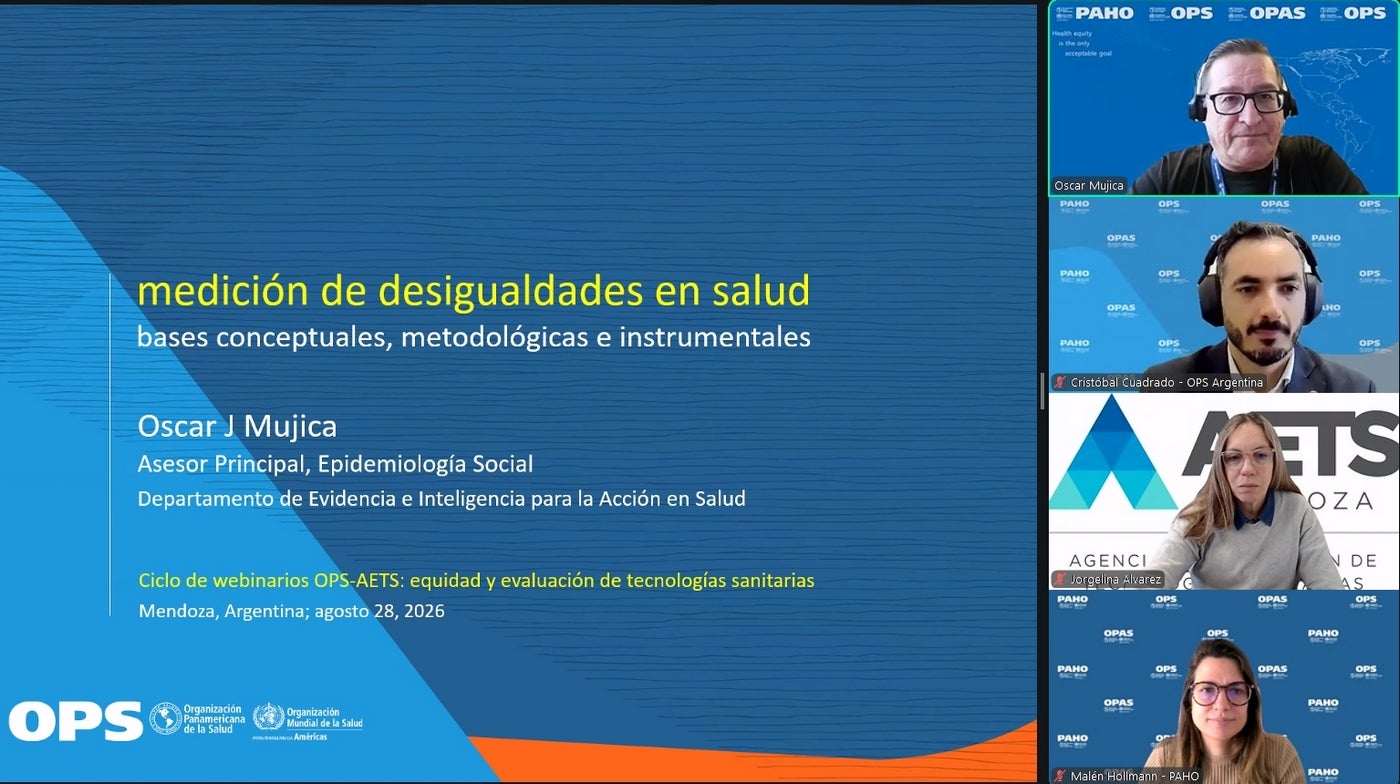1400x784 pixels.
Task: Click 'Departamento de Evidencia e Inteligencia' line
Action: [x=441, y=498]
